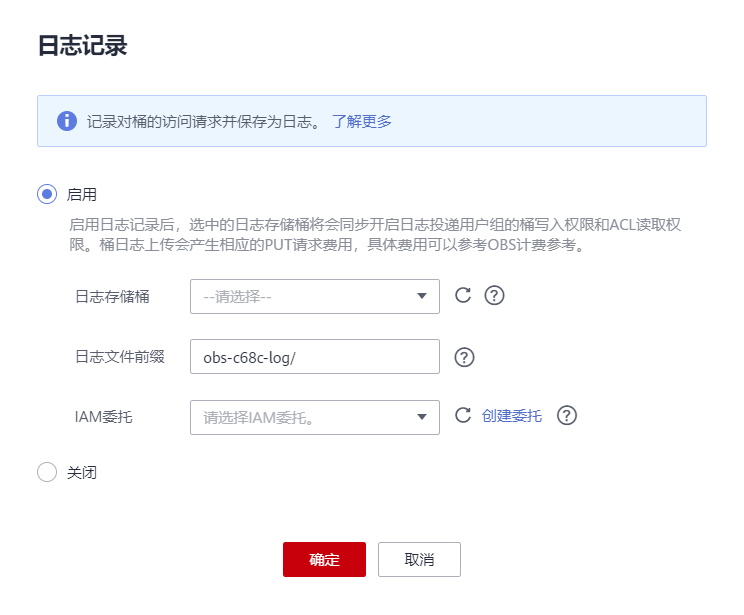
Task: Click the arrow of the 日志存储桶 dropdown
Action: click(x=422, y=296)
